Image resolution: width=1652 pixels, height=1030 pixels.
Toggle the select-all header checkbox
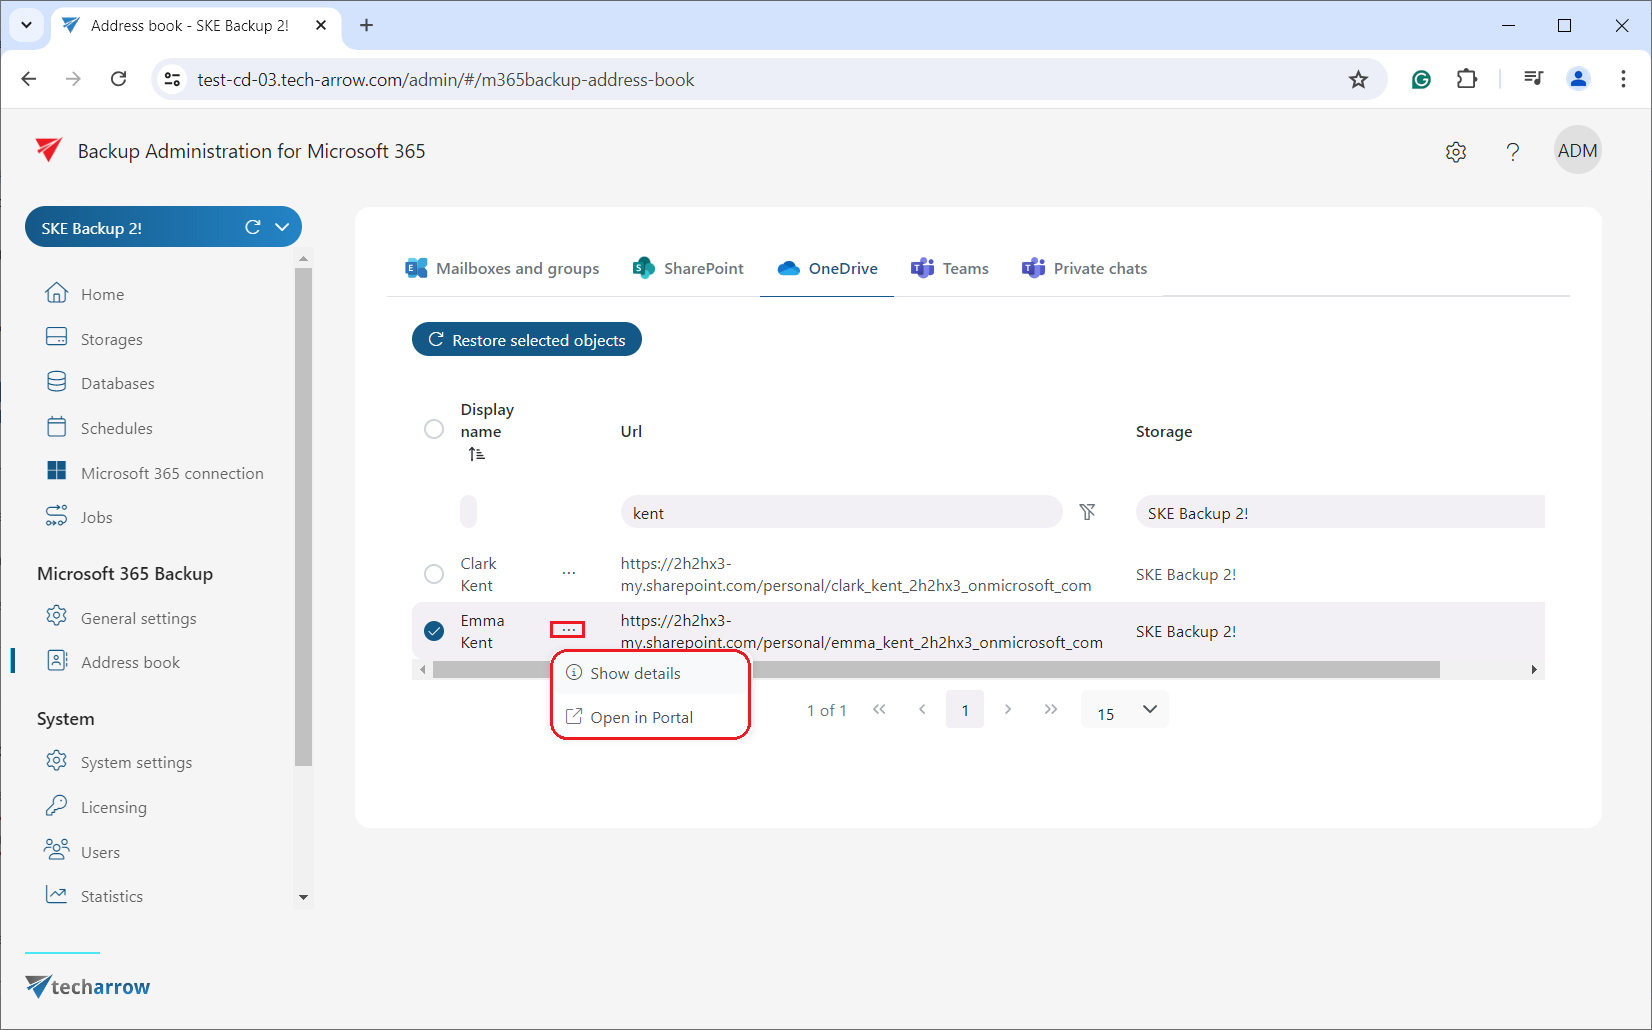point(434,429)
